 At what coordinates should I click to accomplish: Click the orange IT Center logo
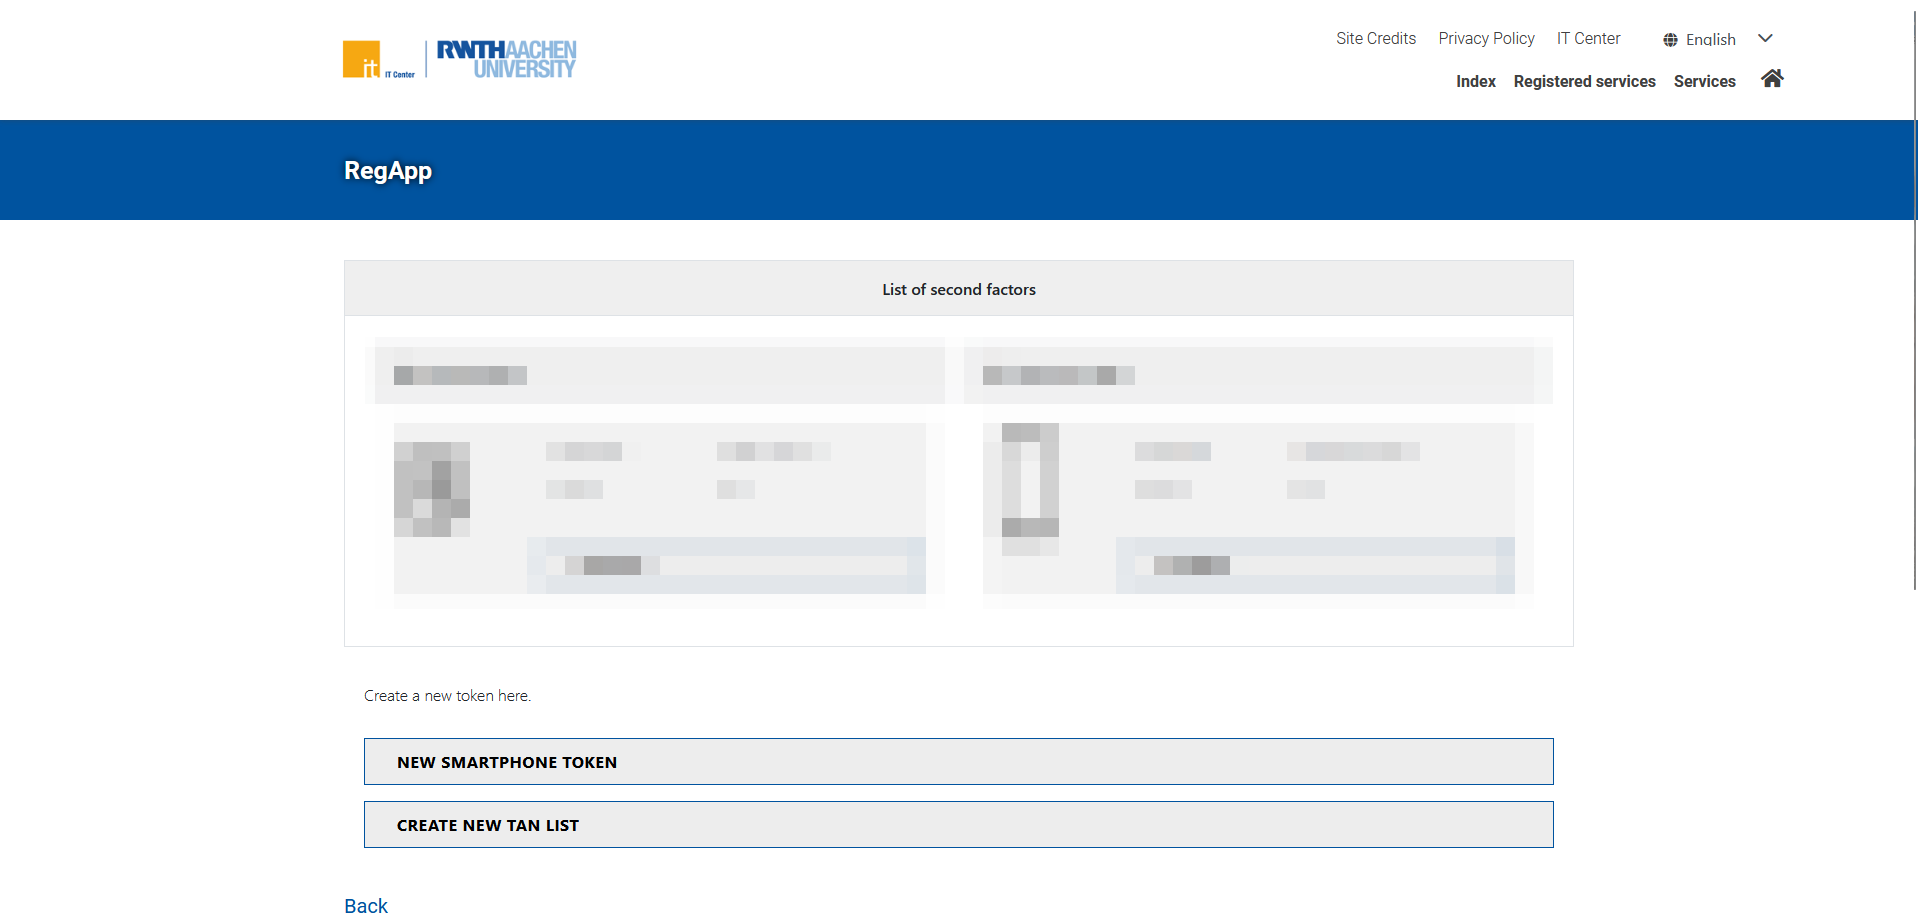(362, 59)
